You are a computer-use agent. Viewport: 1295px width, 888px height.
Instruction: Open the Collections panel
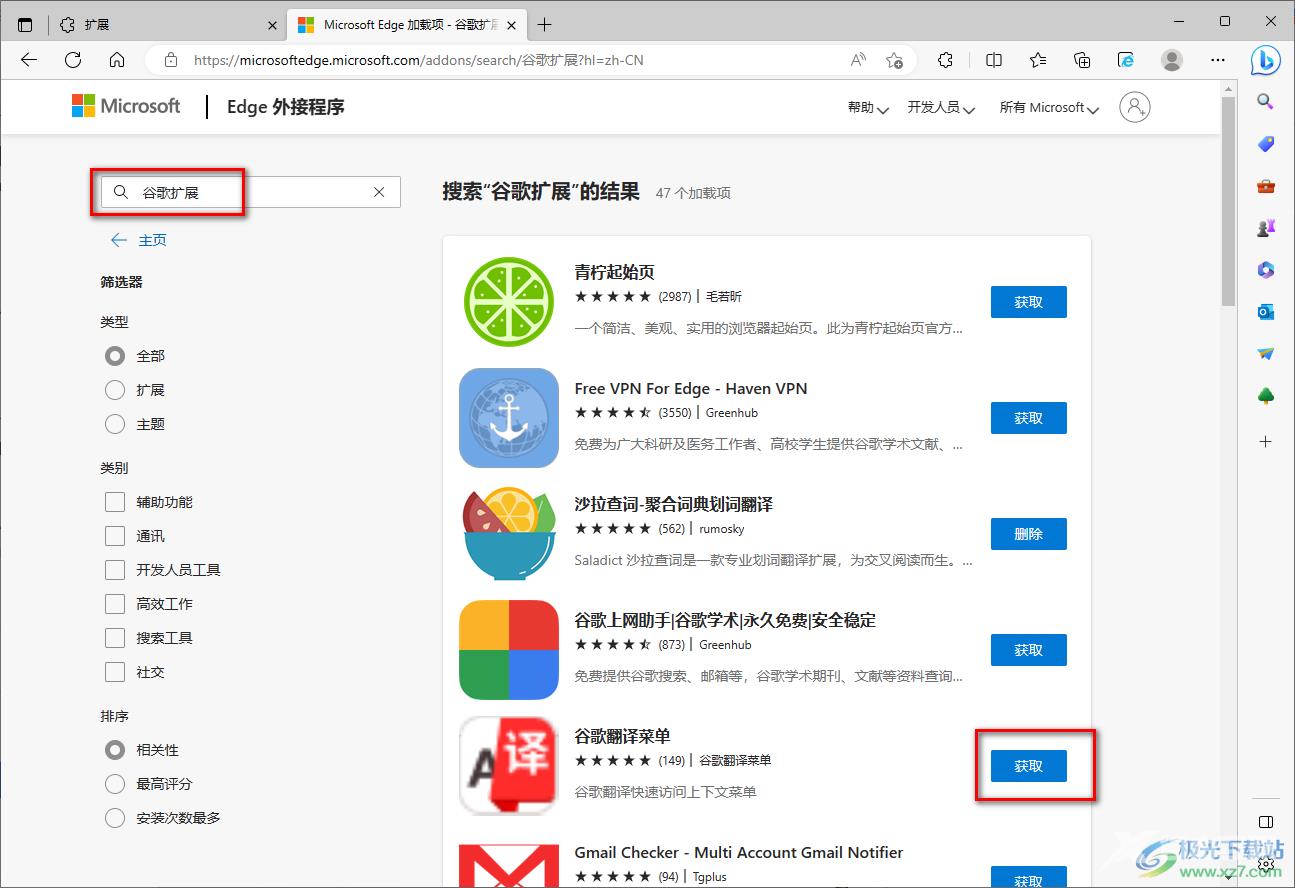point(1082,60)
